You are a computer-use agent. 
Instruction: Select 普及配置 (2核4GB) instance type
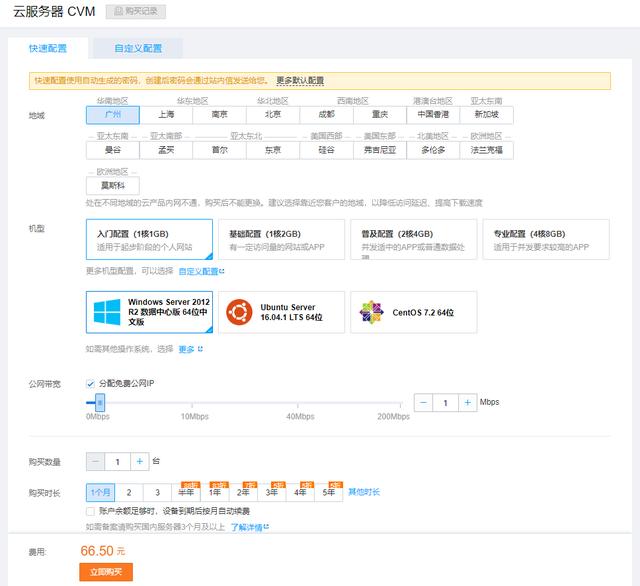(x=414, y=240)
